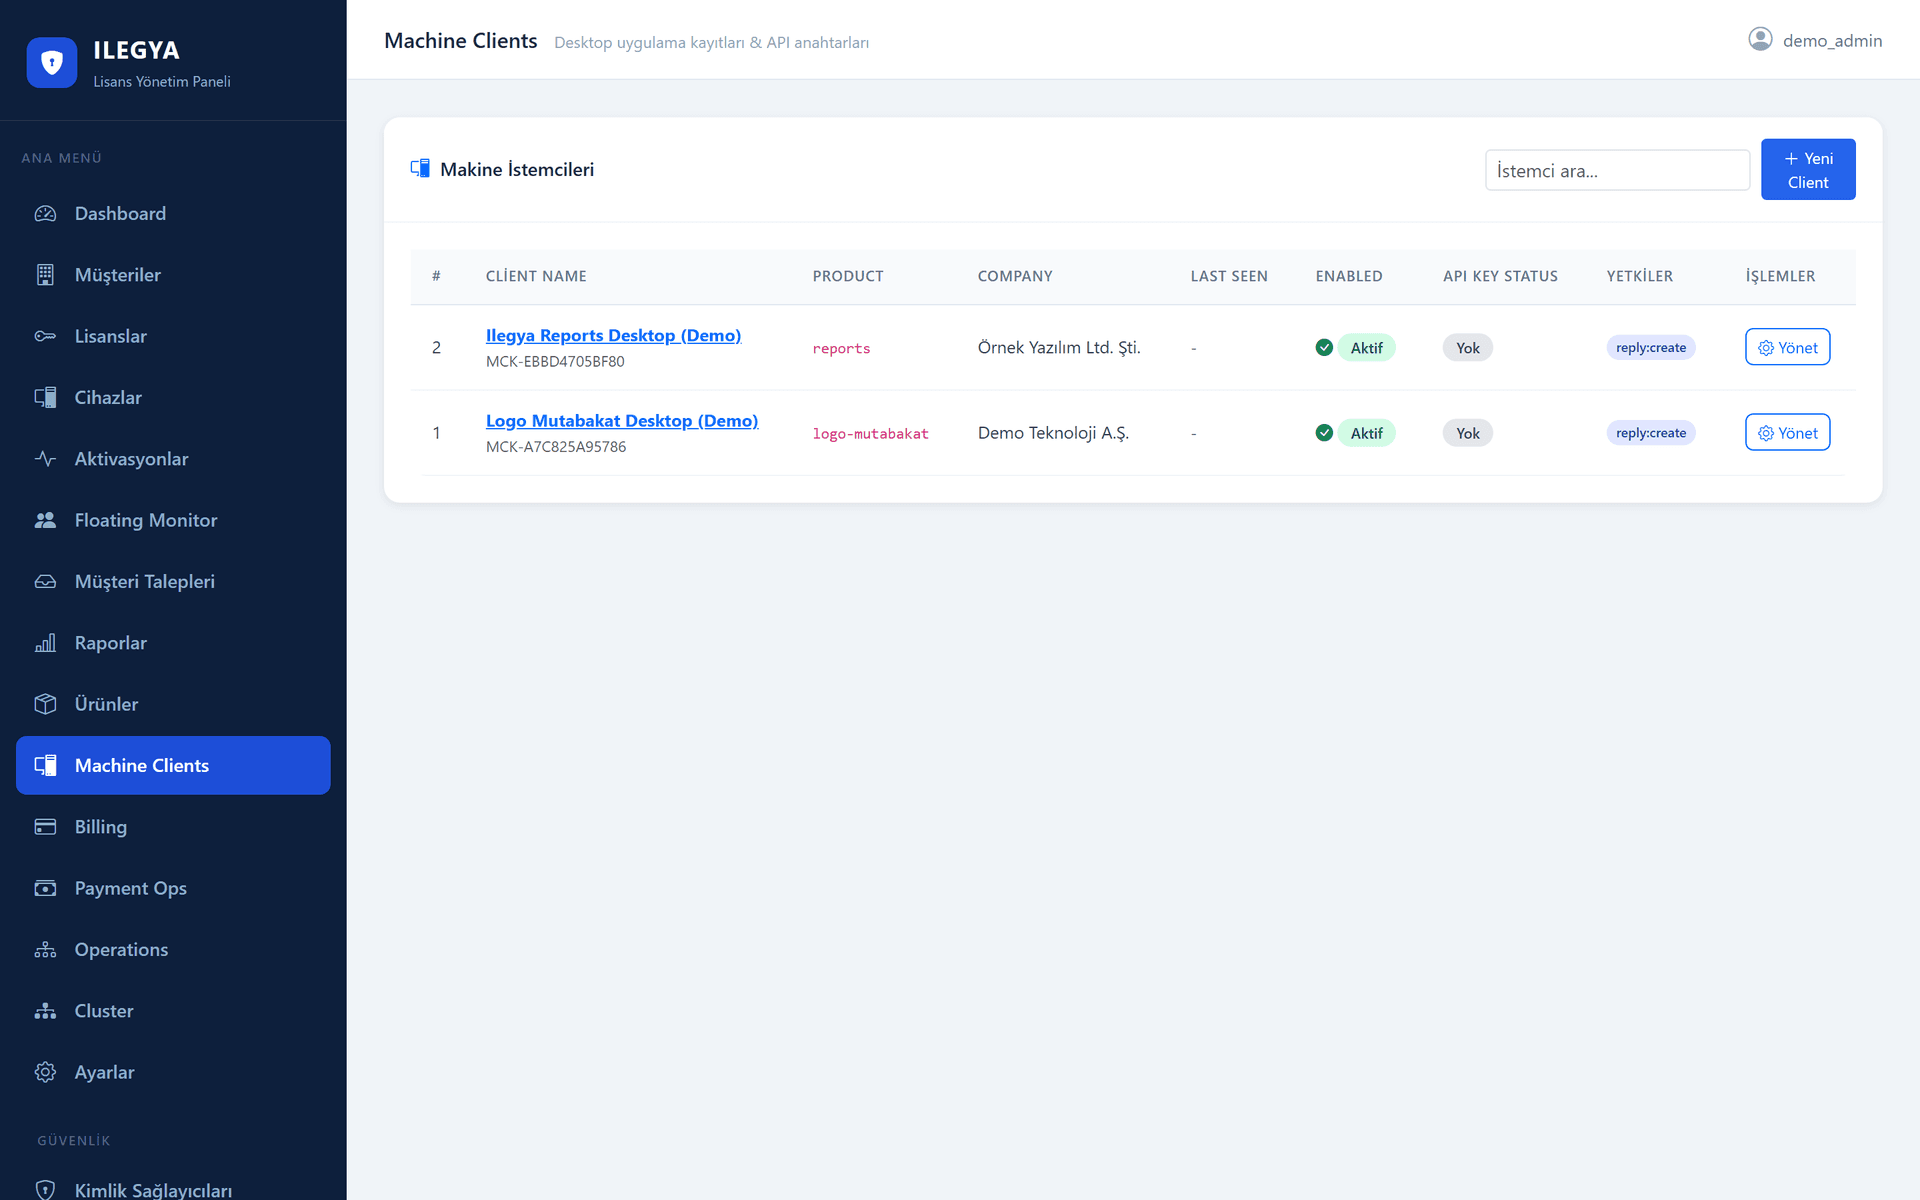Click the Raporlar bar chart icon

[x=45, y=643]
